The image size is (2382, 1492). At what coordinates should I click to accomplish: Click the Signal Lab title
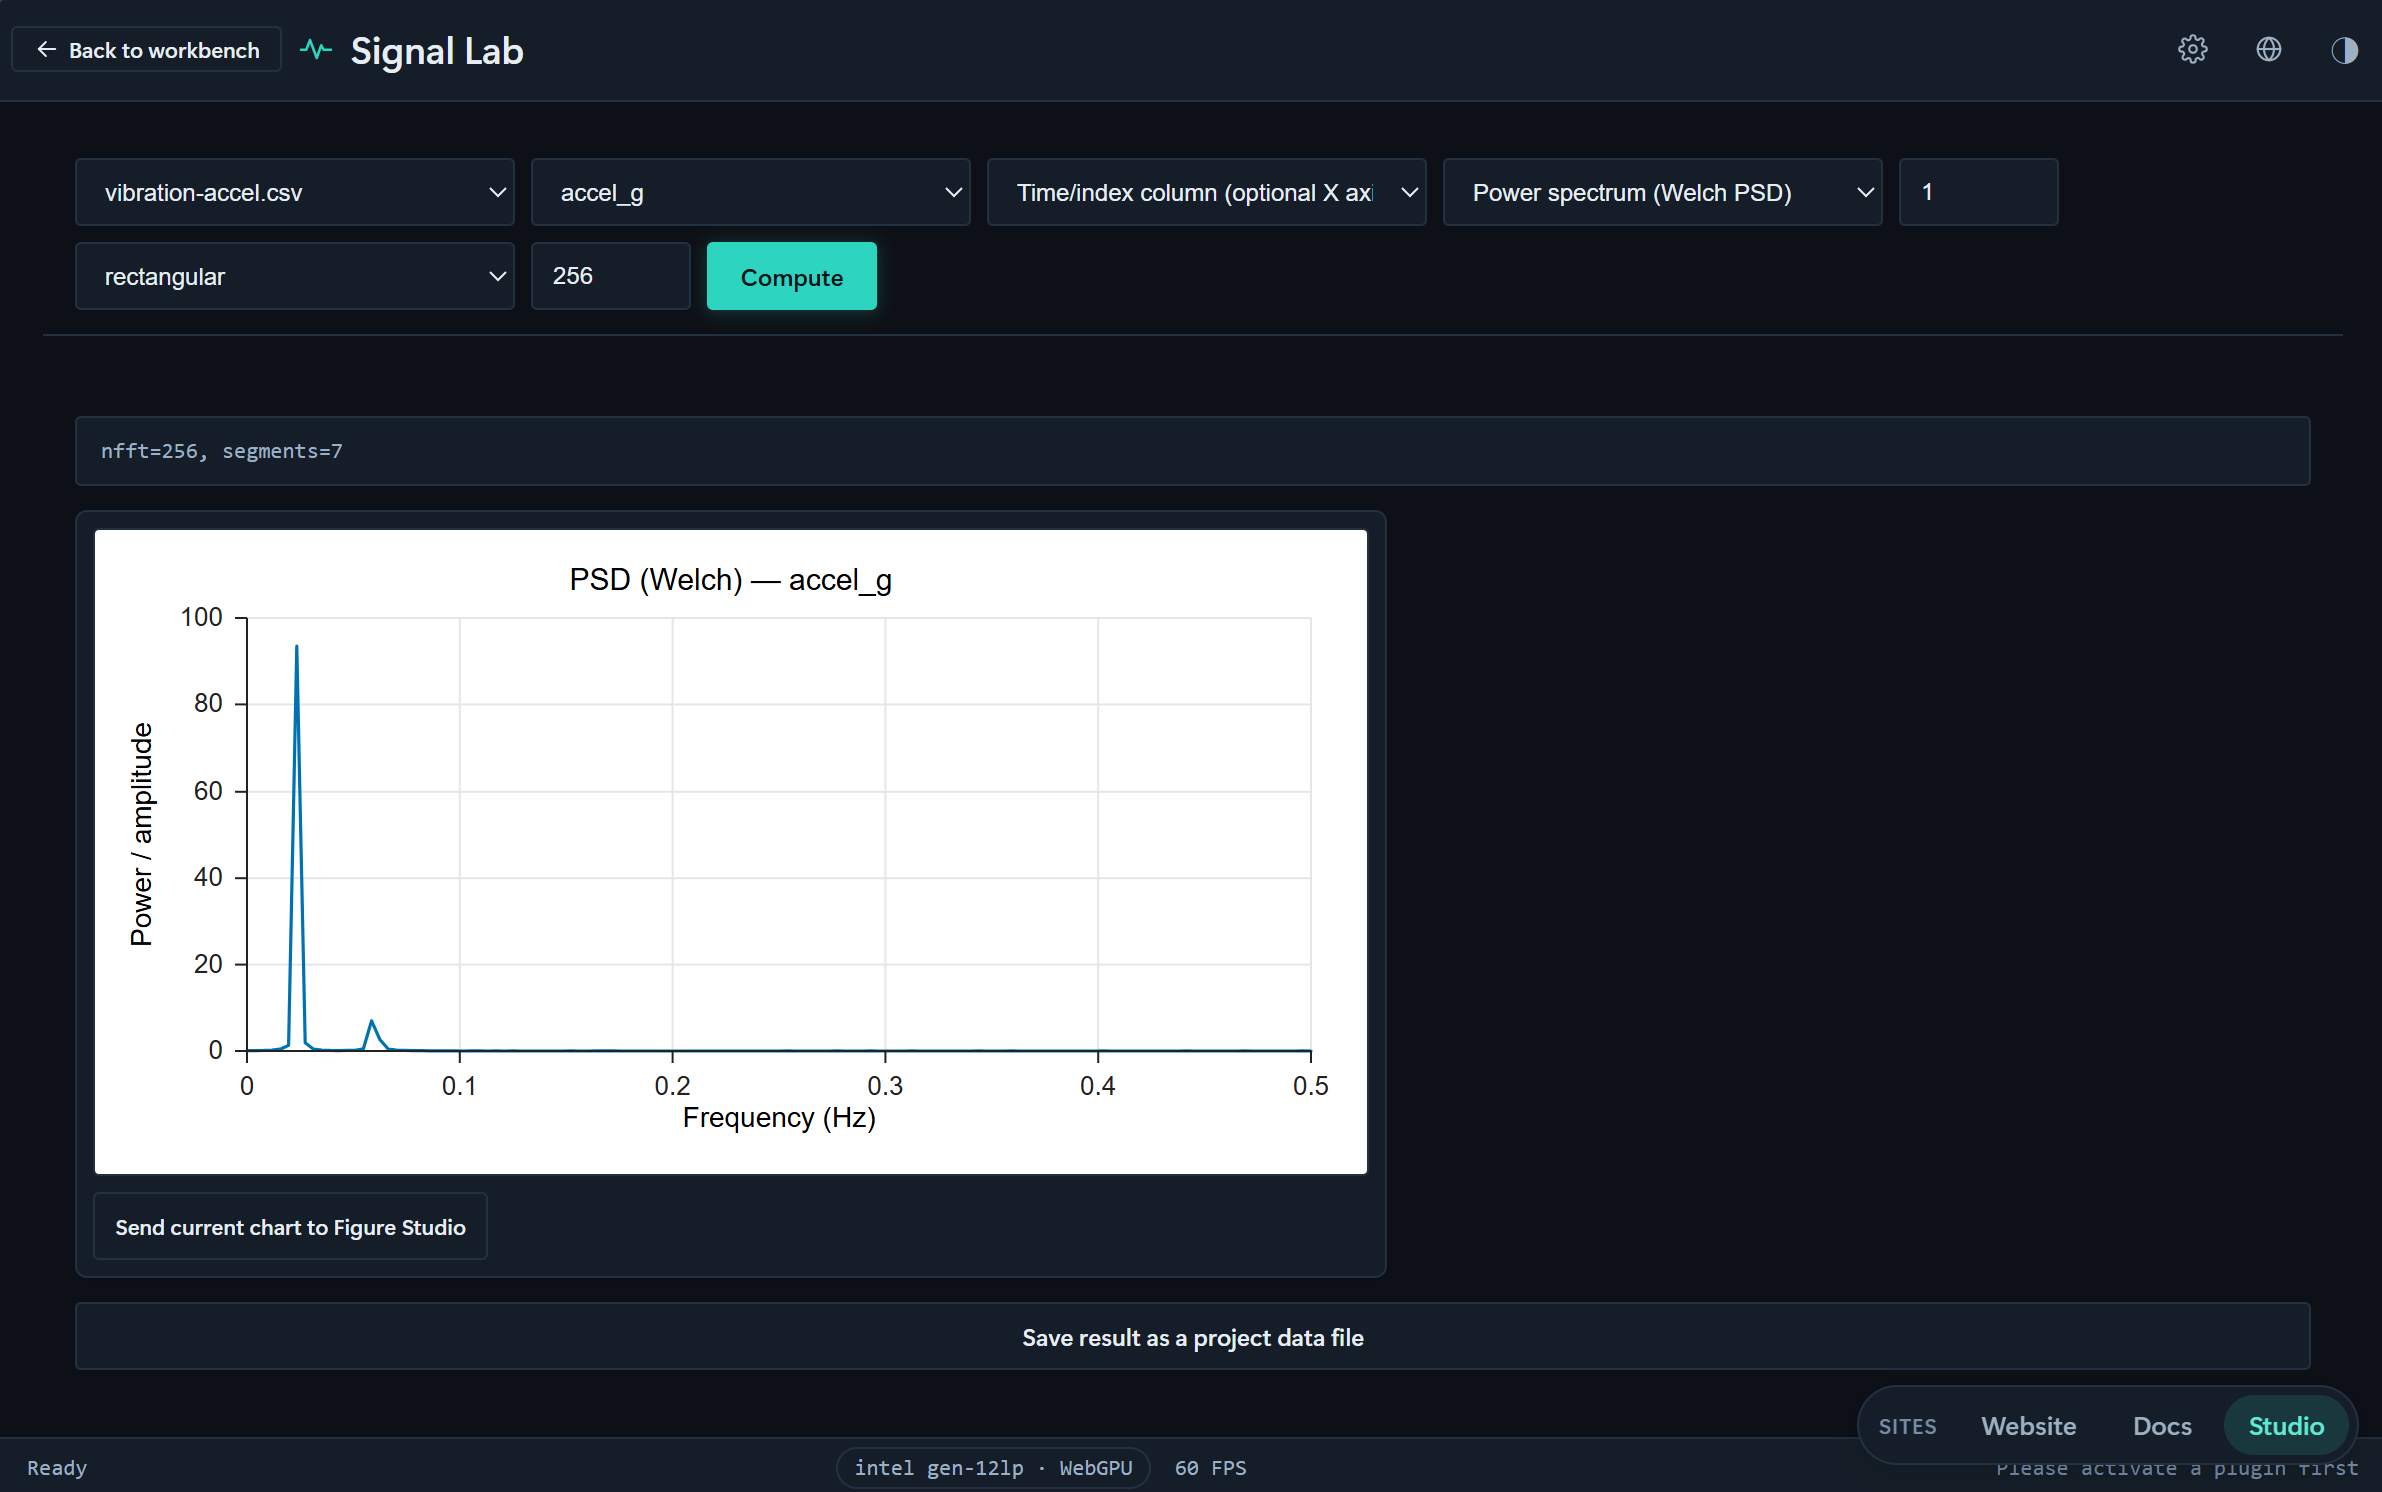coord(437,50)
